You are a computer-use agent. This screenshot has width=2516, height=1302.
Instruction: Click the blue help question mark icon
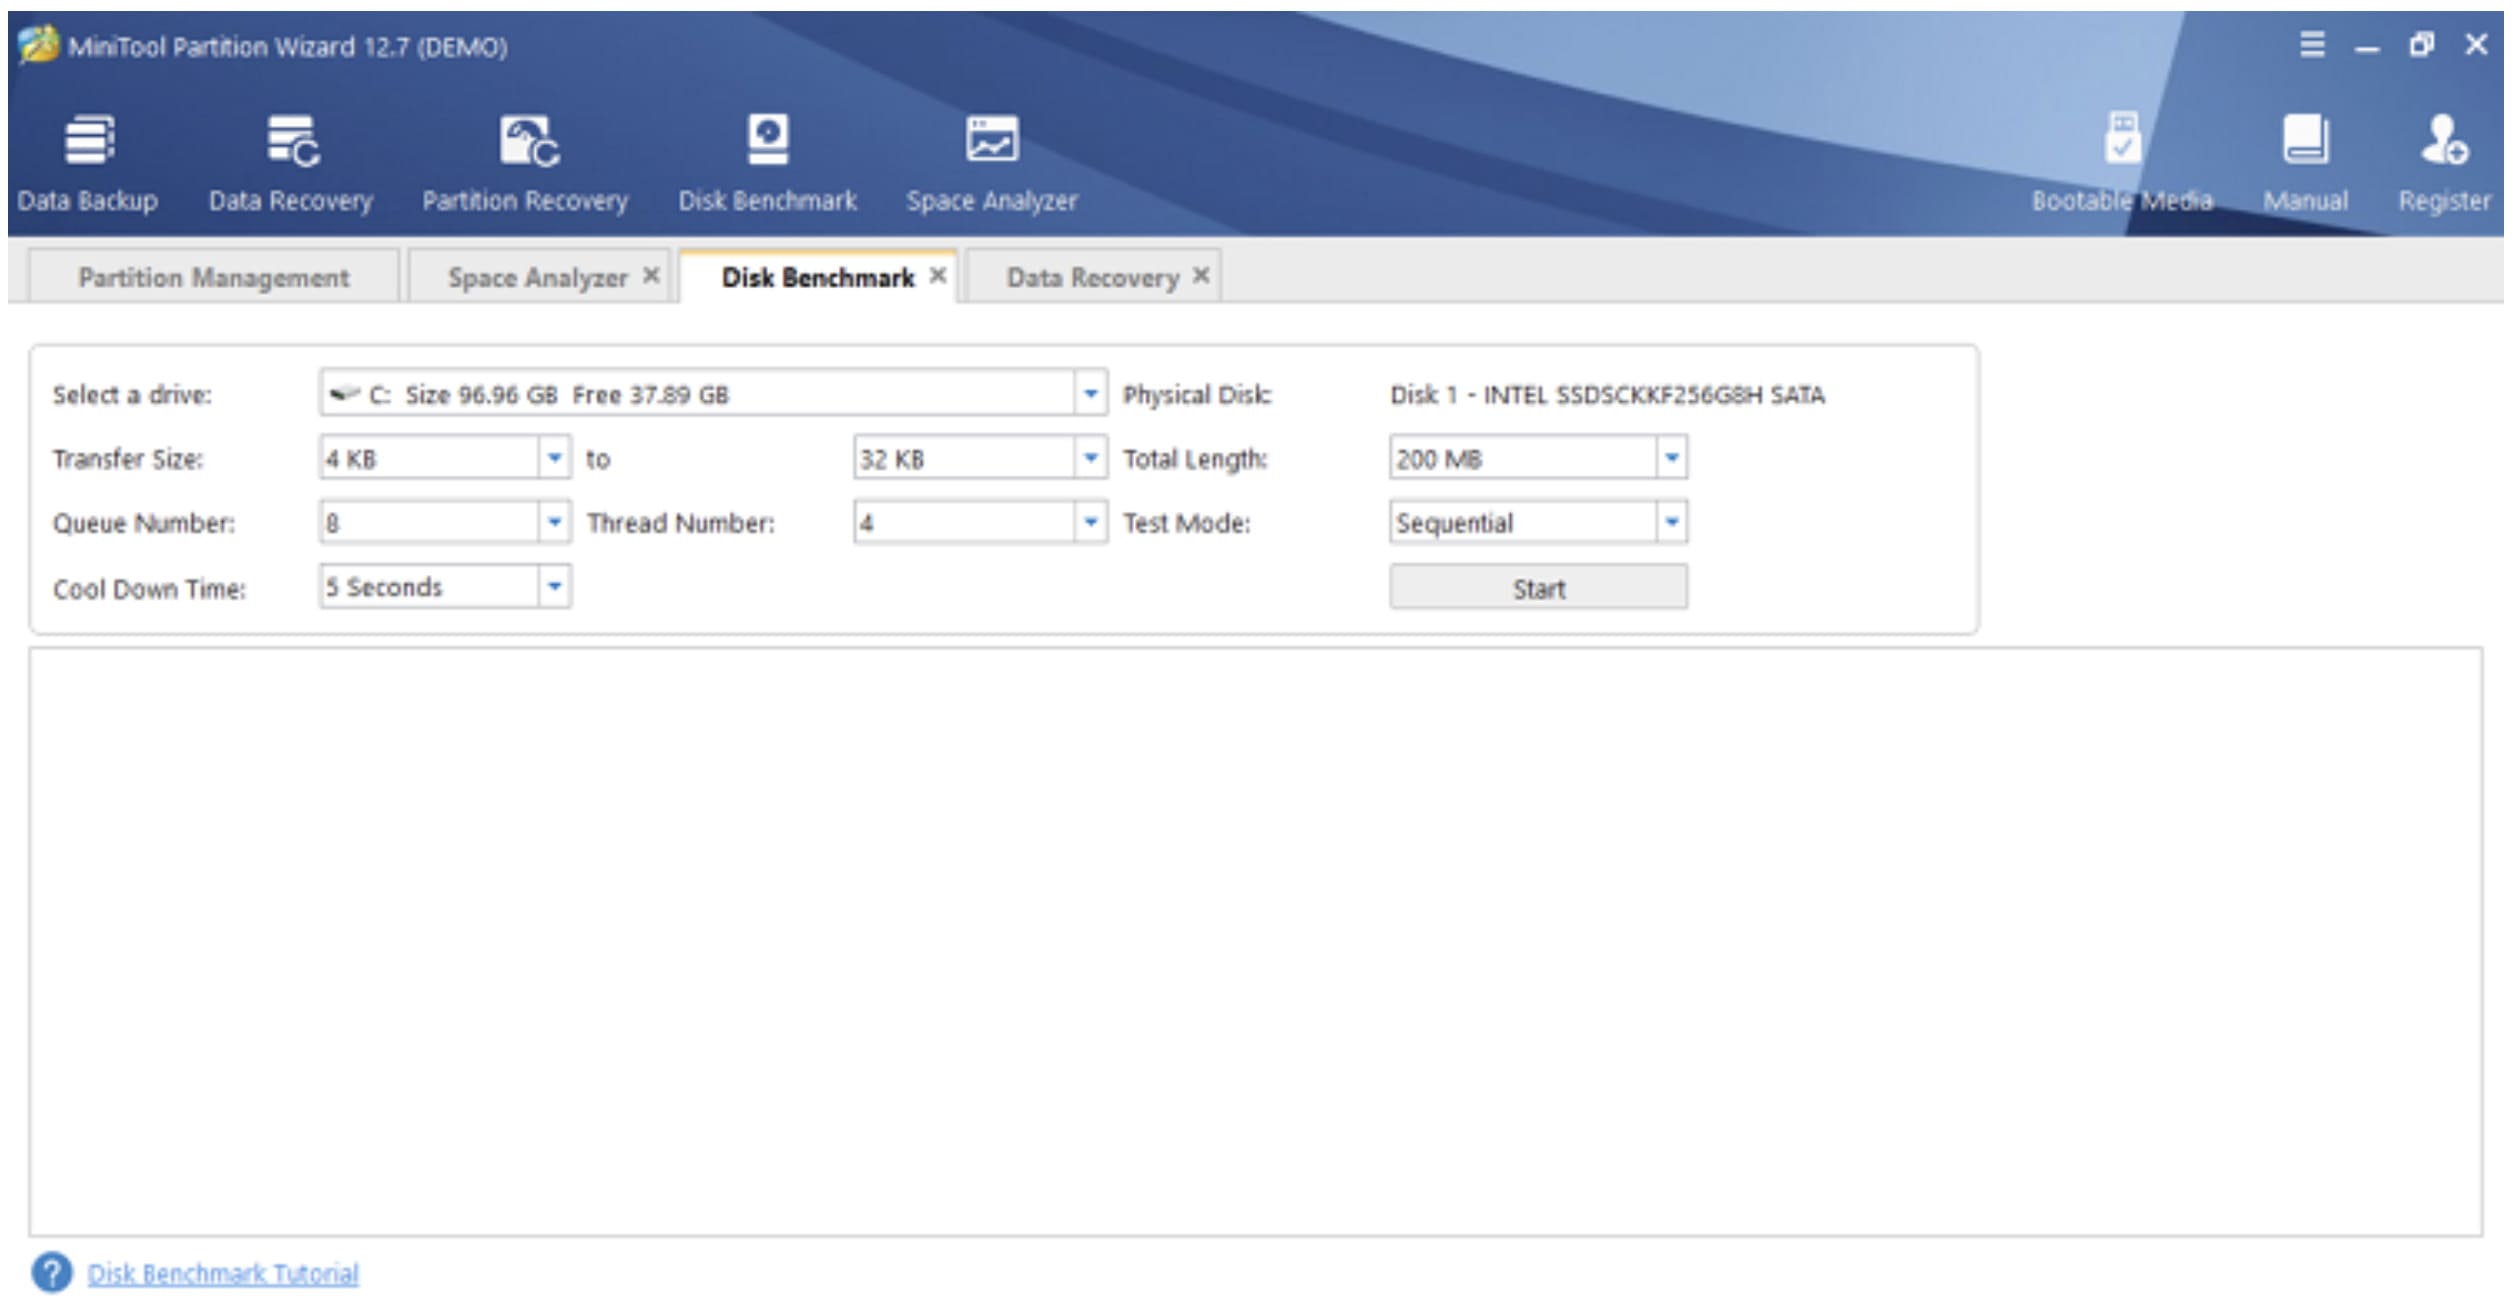52,1273
